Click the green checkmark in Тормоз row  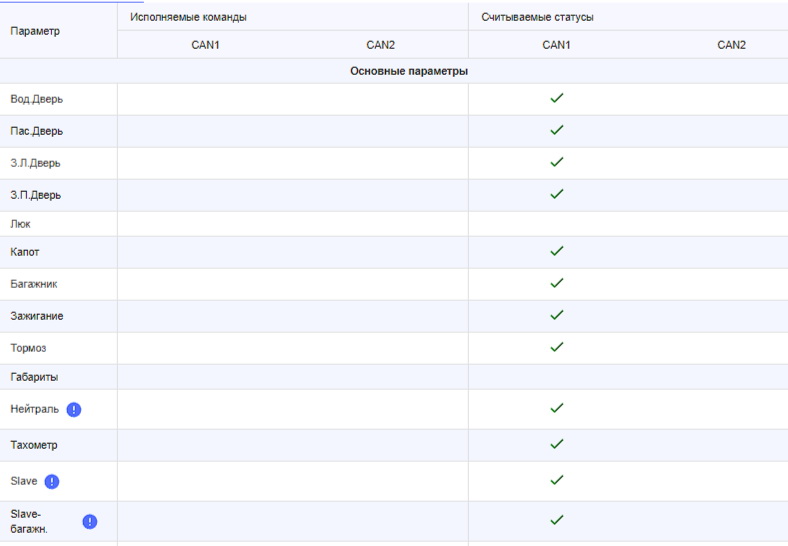click(x=557, y=347)
